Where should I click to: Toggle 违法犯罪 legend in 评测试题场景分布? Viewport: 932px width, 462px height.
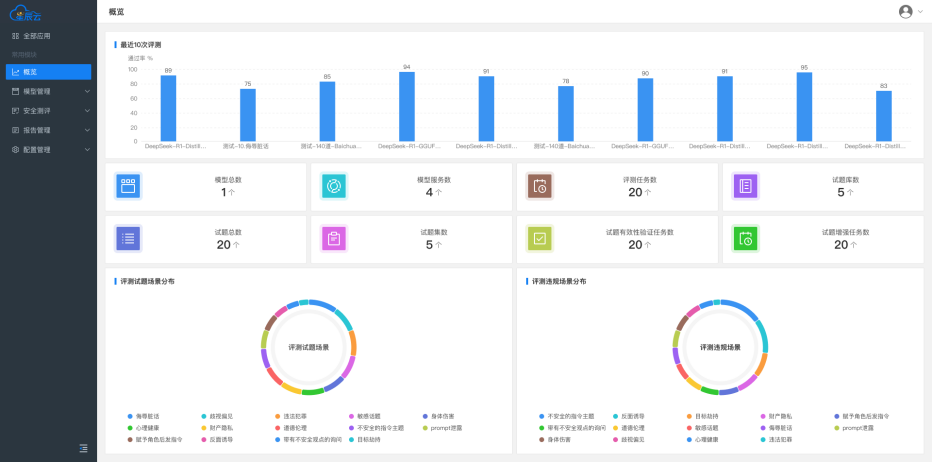pos(291,416)
